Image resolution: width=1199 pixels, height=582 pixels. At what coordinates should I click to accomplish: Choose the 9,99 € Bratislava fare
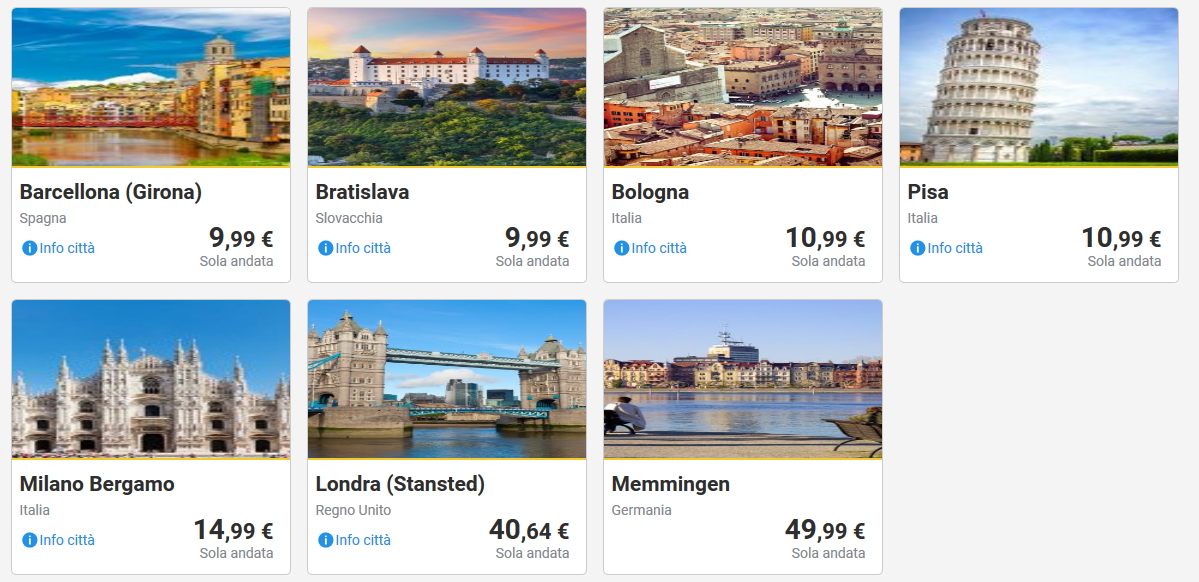tap(536, 239)
